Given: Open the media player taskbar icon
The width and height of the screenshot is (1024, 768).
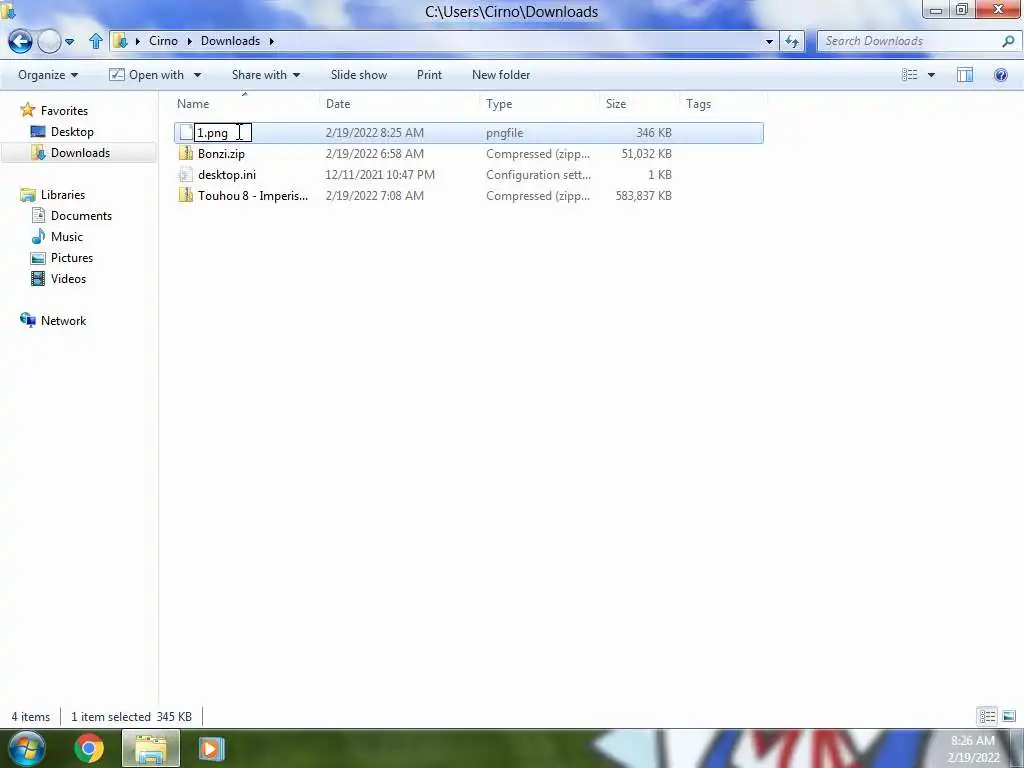Looking at the screenshot, I should point(211,748).
